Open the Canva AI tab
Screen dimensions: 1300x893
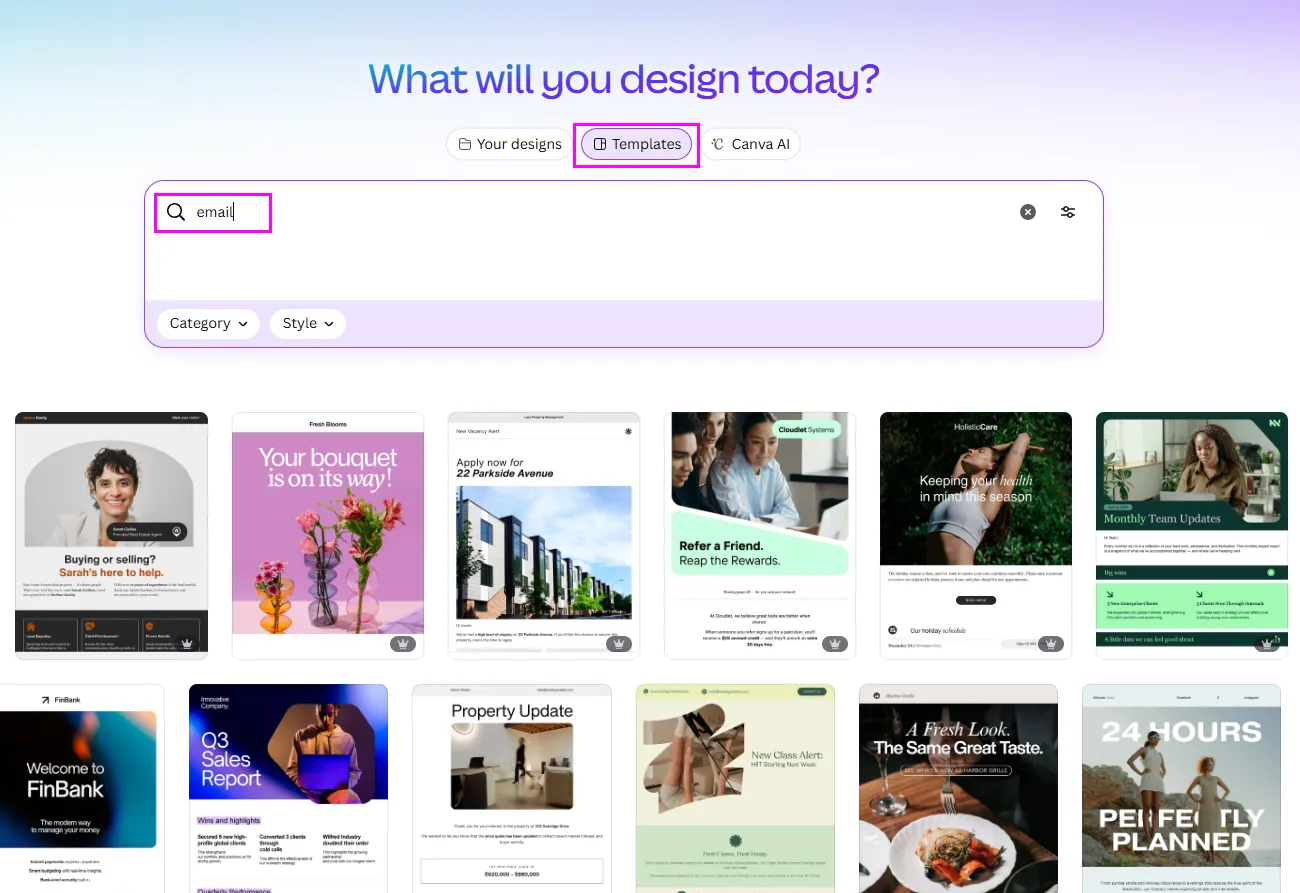coord(750,144)
